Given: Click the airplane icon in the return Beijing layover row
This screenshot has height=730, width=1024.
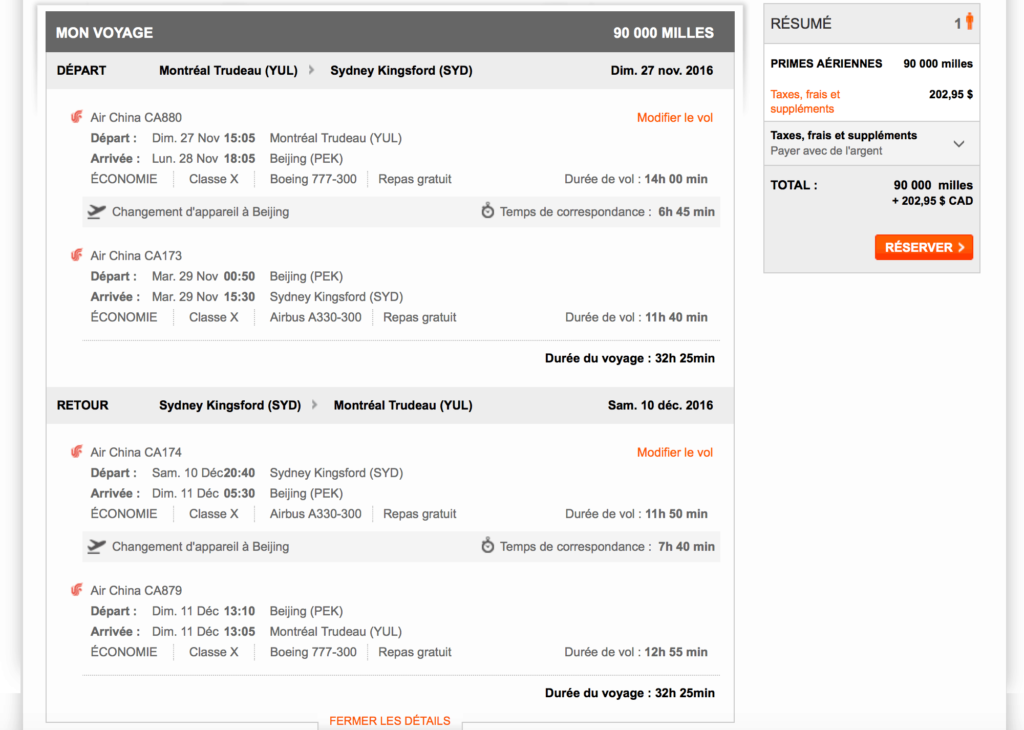Looking at the screenshot, I should 96,546.
